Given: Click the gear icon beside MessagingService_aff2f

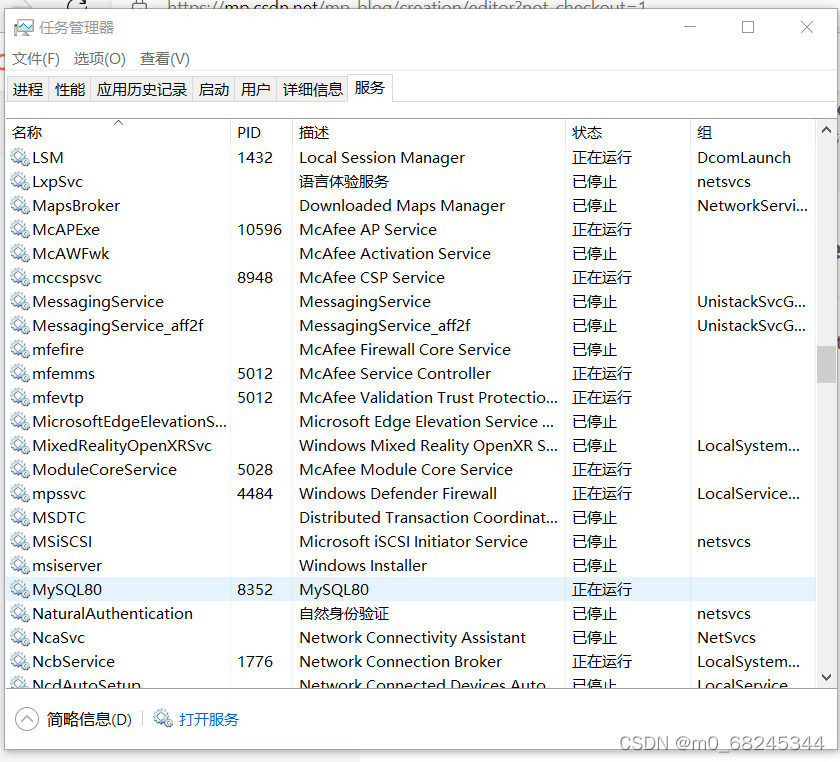Looking at the screenshot, I should point(20,325).
